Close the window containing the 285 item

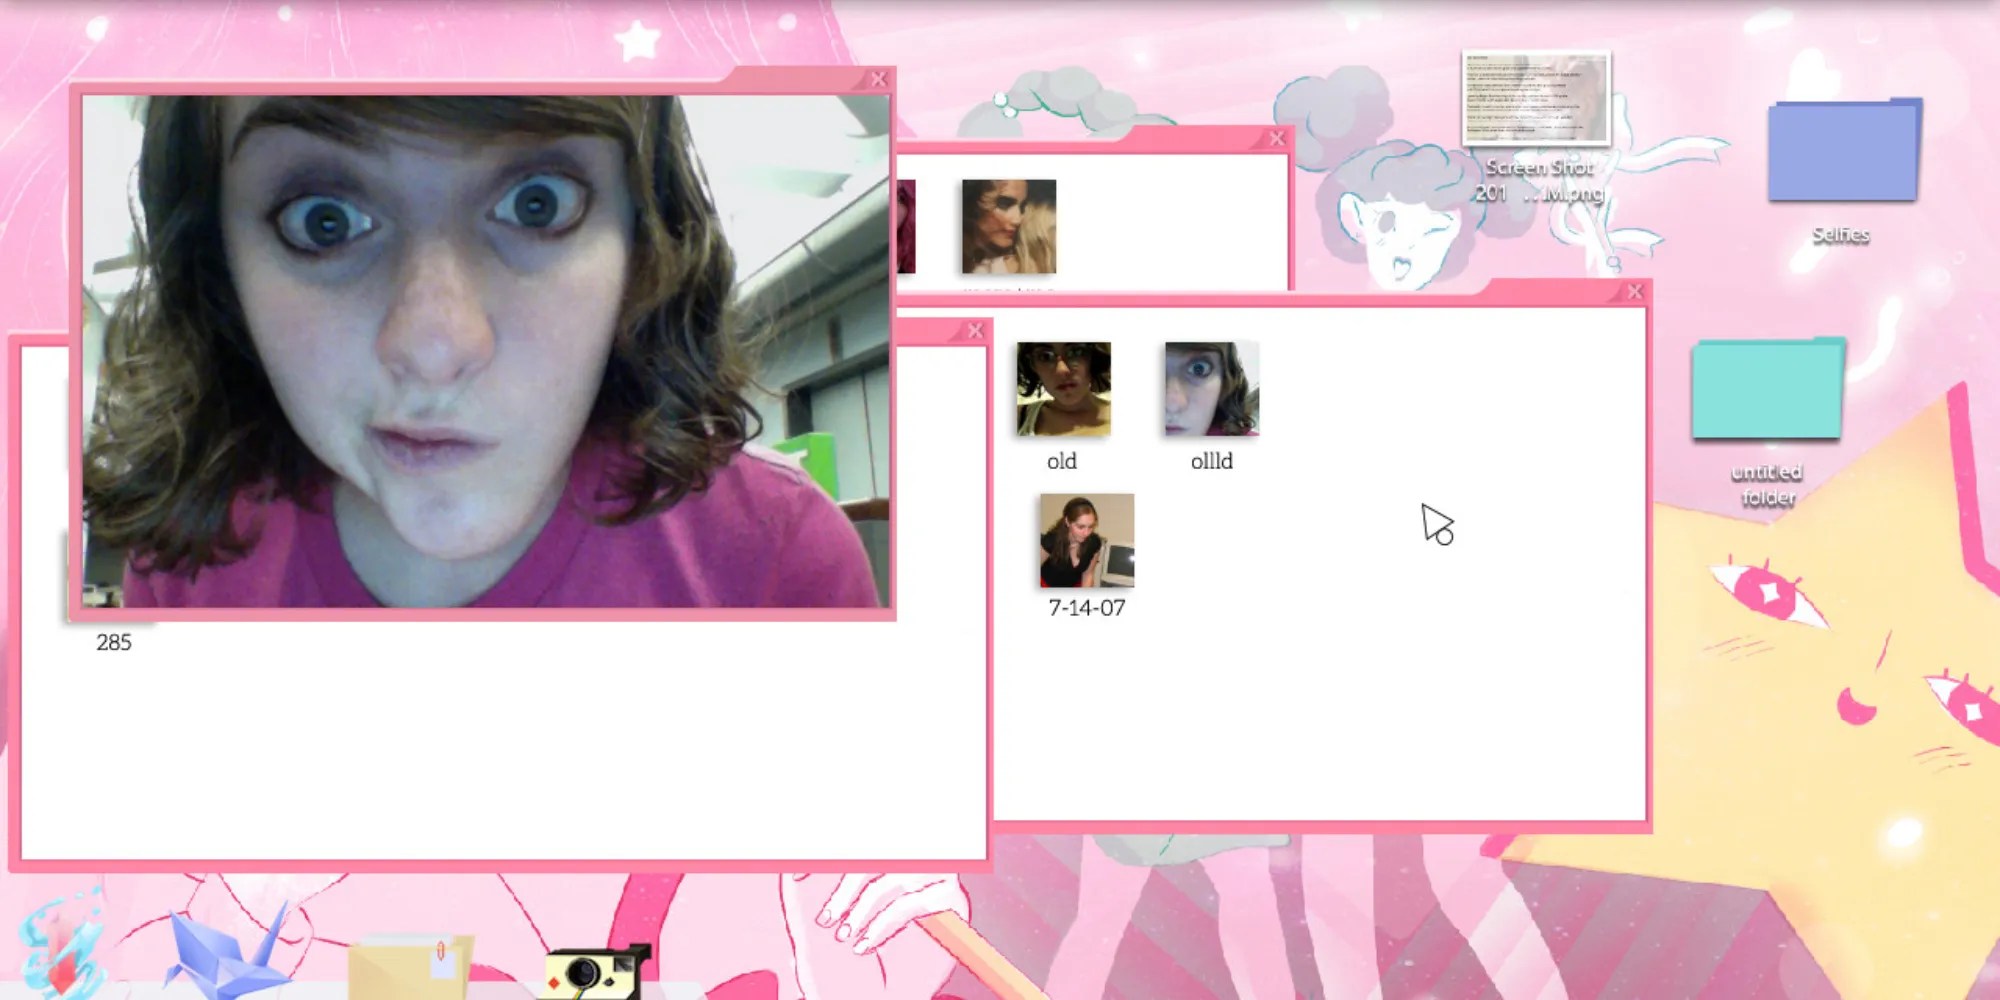(x=975, y=331)
